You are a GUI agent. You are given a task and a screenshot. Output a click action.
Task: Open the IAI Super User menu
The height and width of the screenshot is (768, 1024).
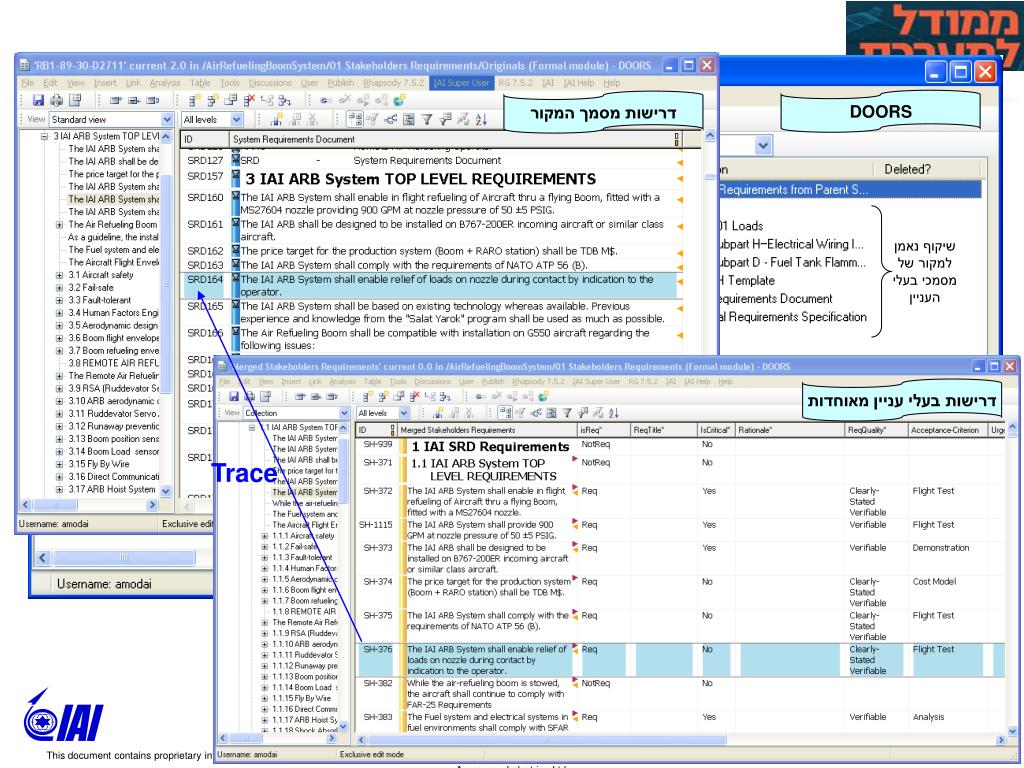(461, 83)
